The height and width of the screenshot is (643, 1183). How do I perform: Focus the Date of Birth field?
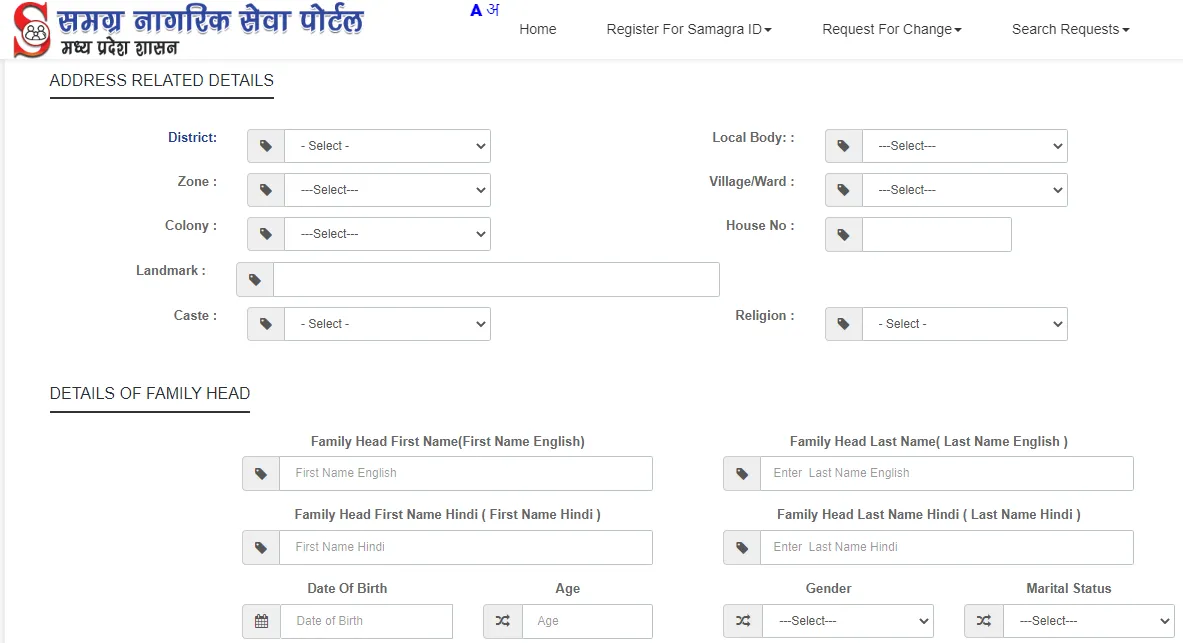point(367,621)
